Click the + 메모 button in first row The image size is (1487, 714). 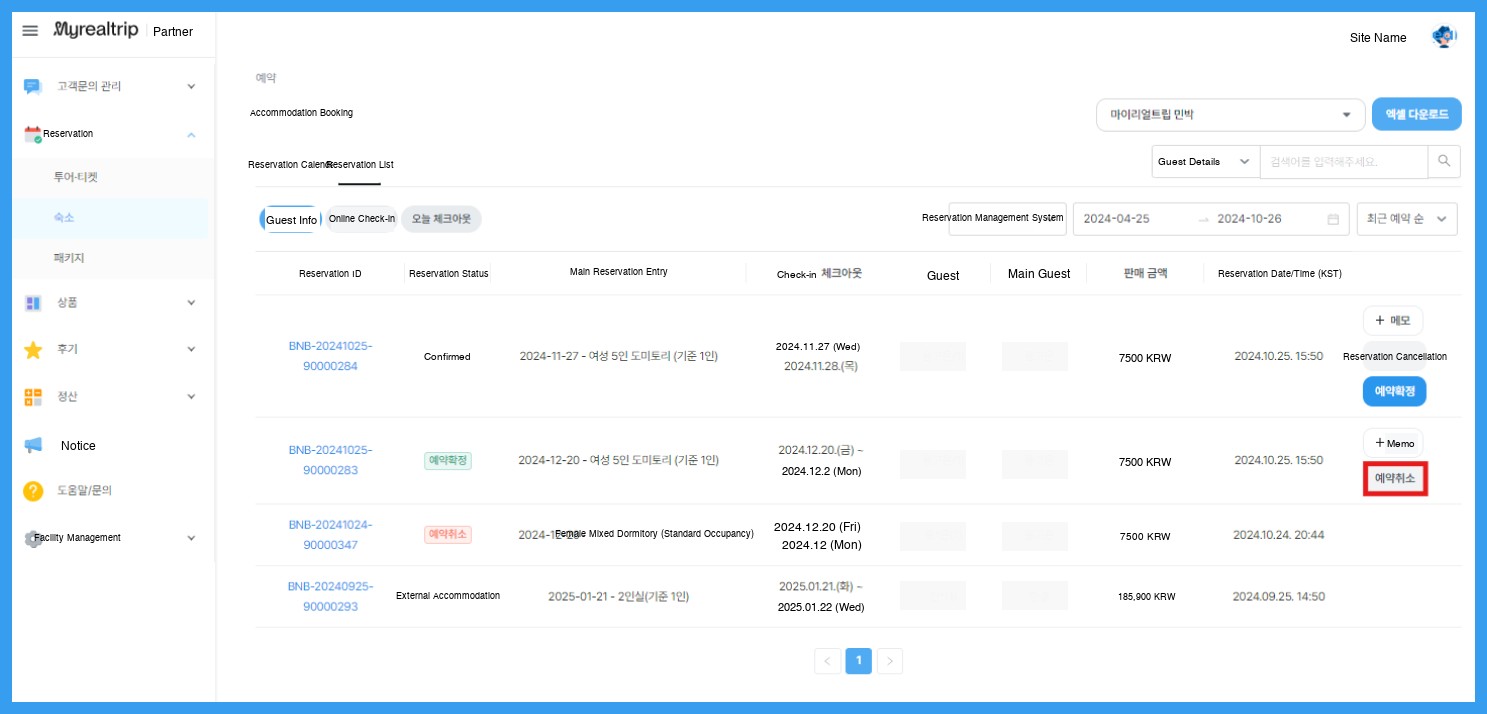tap(1392, 321)
